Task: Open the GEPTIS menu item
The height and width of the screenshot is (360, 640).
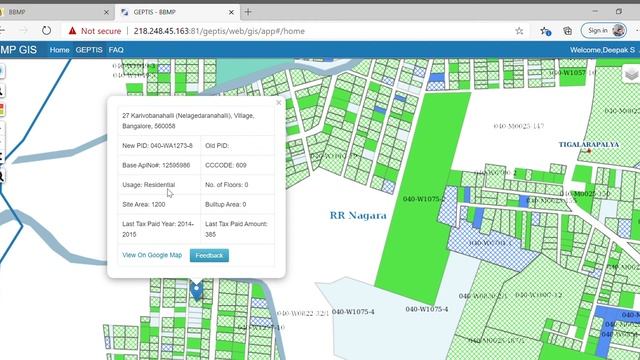Action: (x=89, y=50)
